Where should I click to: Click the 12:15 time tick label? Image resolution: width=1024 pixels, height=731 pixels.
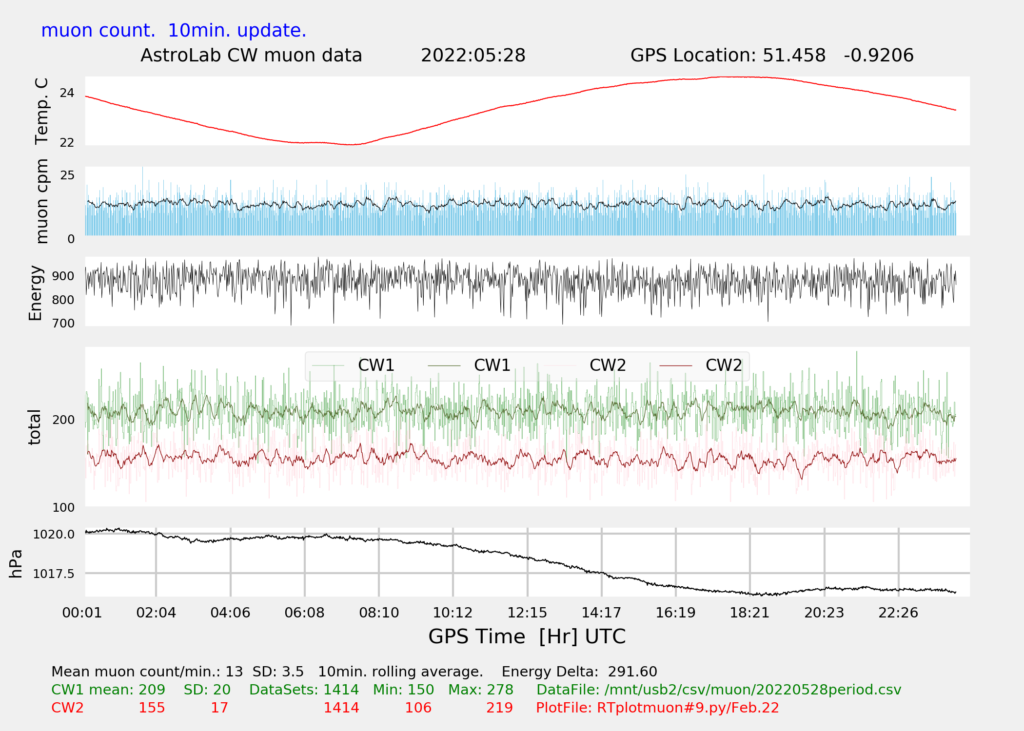[527, 612]
